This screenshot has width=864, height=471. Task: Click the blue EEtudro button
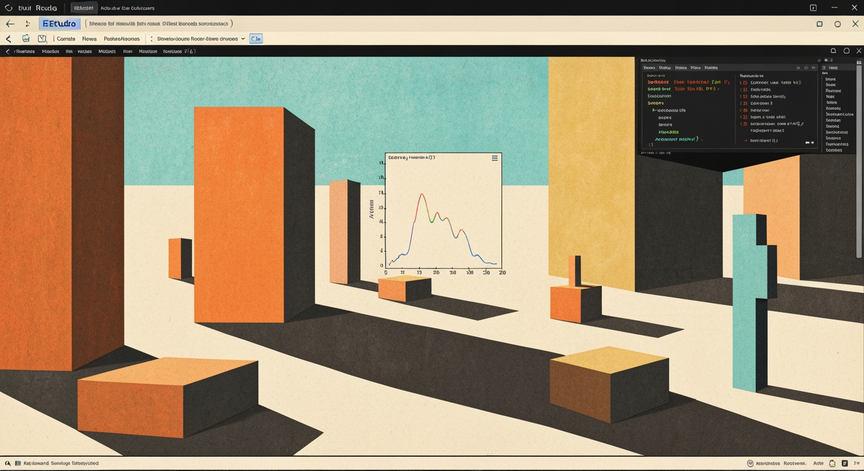60,24
